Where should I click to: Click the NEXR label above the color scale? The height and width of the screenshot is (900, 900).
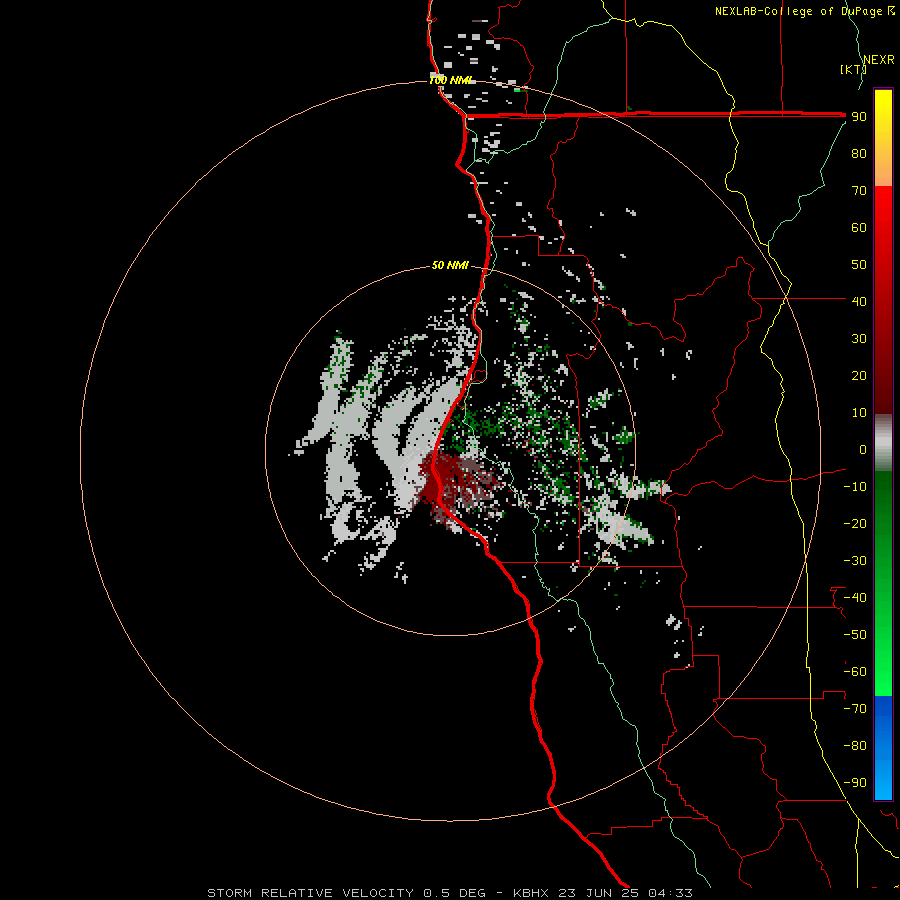[879, 60]
